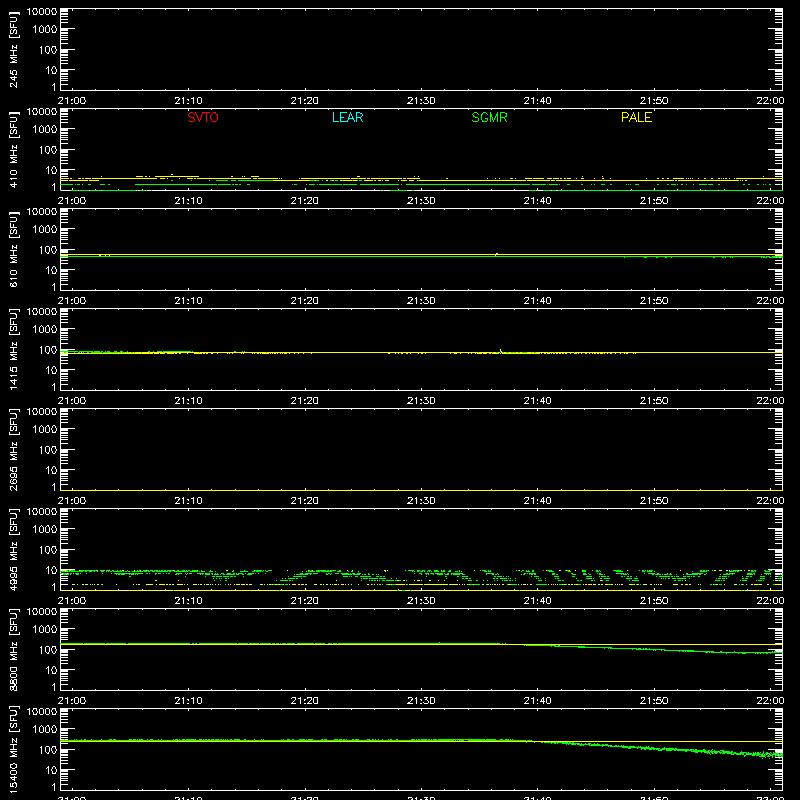Click the 1000 y-axis label of 410 MHz plot
Screen dimensions: 800x800
coord(45,130)
